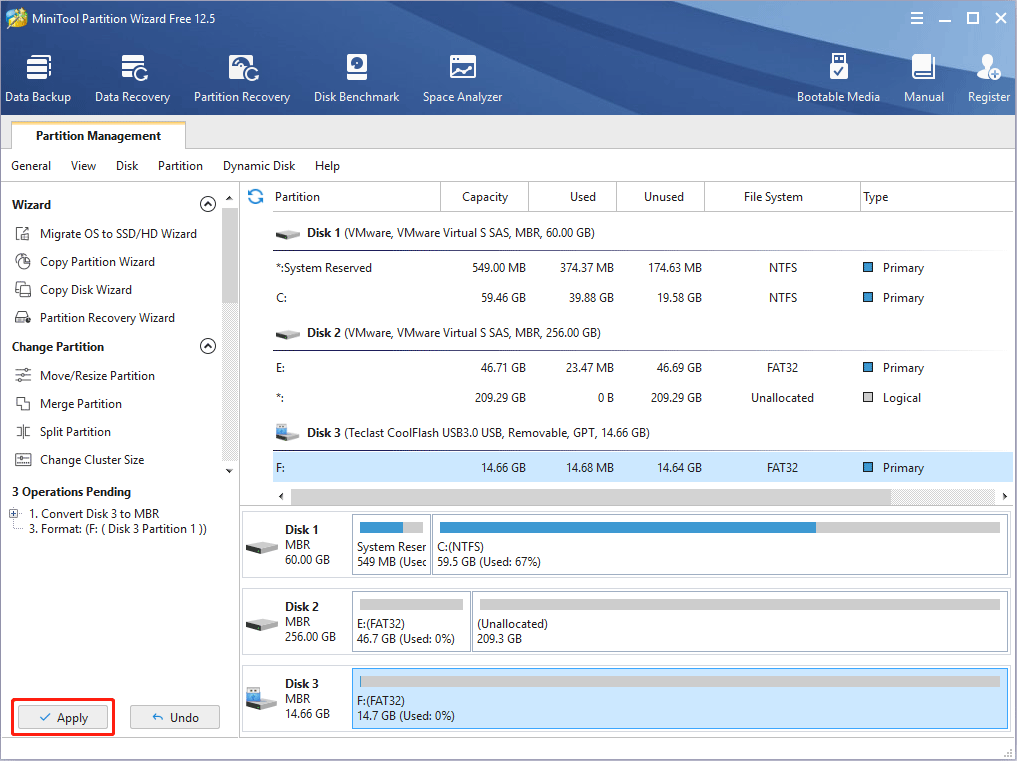Open the Data Backup tool
The height and width of the screenshot is (761, 1017).
tap(38, 79)
